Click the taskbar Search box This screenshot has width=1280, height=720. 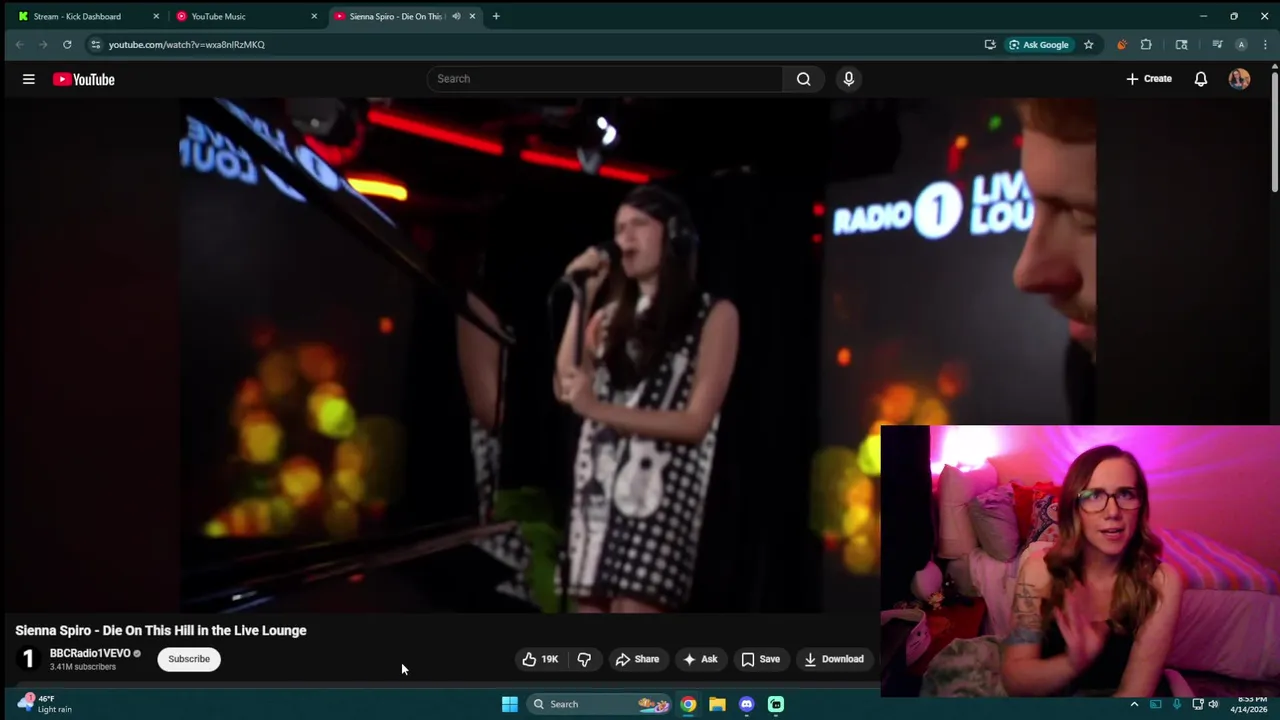pyautogui.click(x=598, y=704)
